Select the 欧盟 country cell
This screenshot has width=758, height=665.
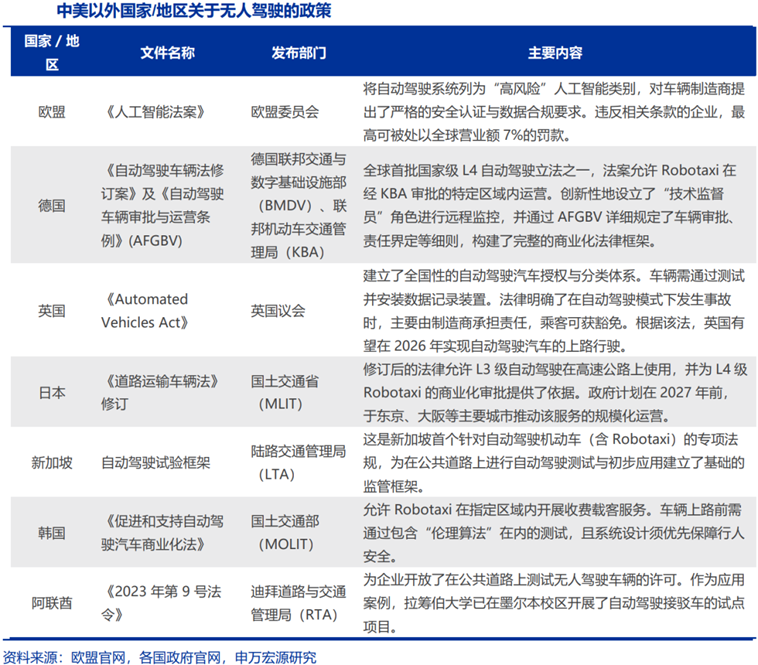point(52,113)
